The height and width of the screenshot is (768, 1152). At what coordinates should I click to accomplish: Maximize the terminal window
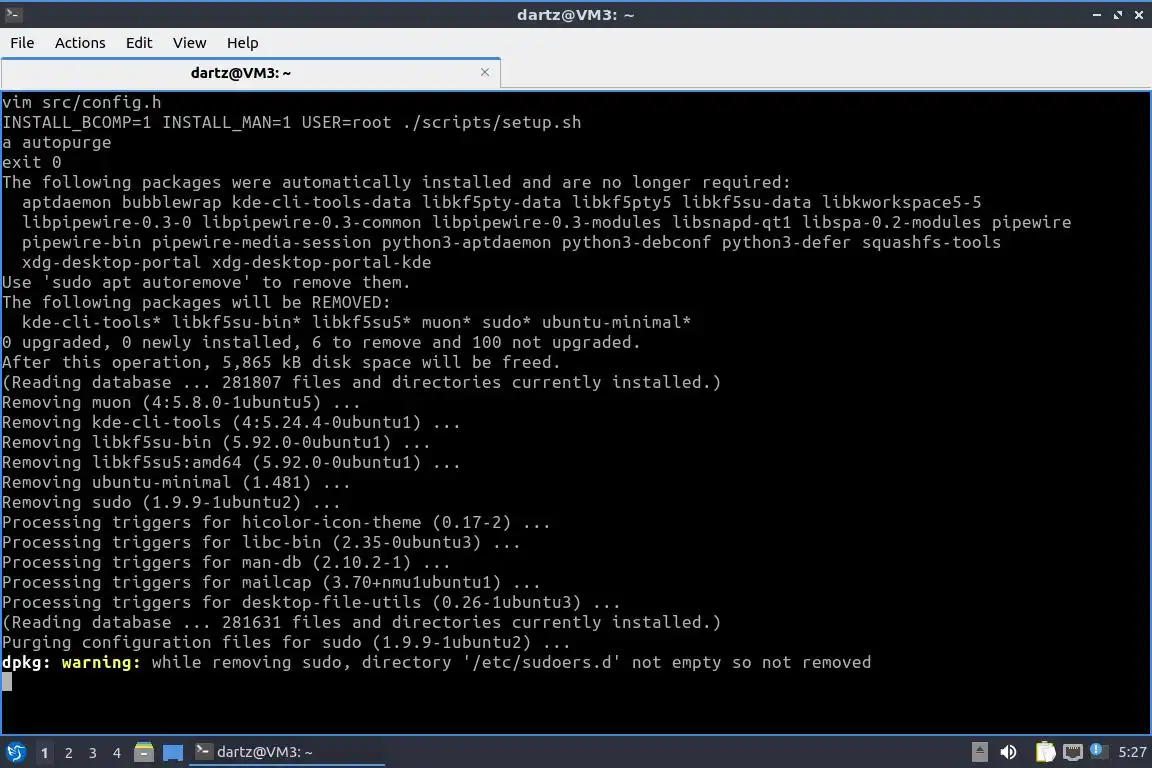[x=1118, y=15]
